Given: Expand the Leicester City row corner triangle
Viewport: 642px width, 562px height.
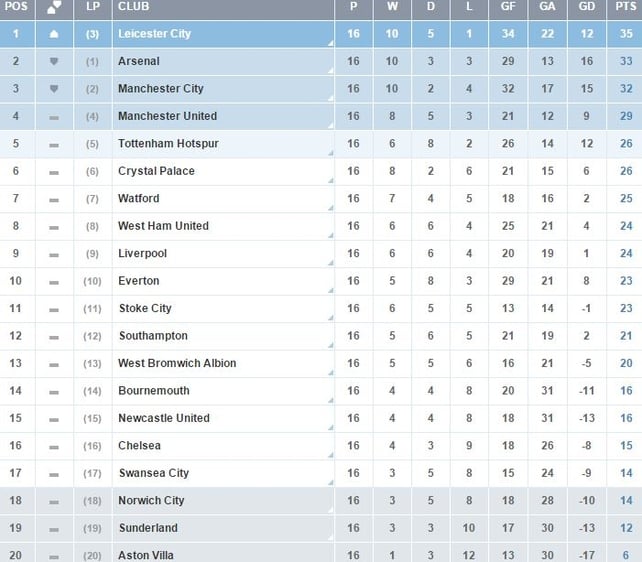Looking at the screenshot, I should pos(329,43).
